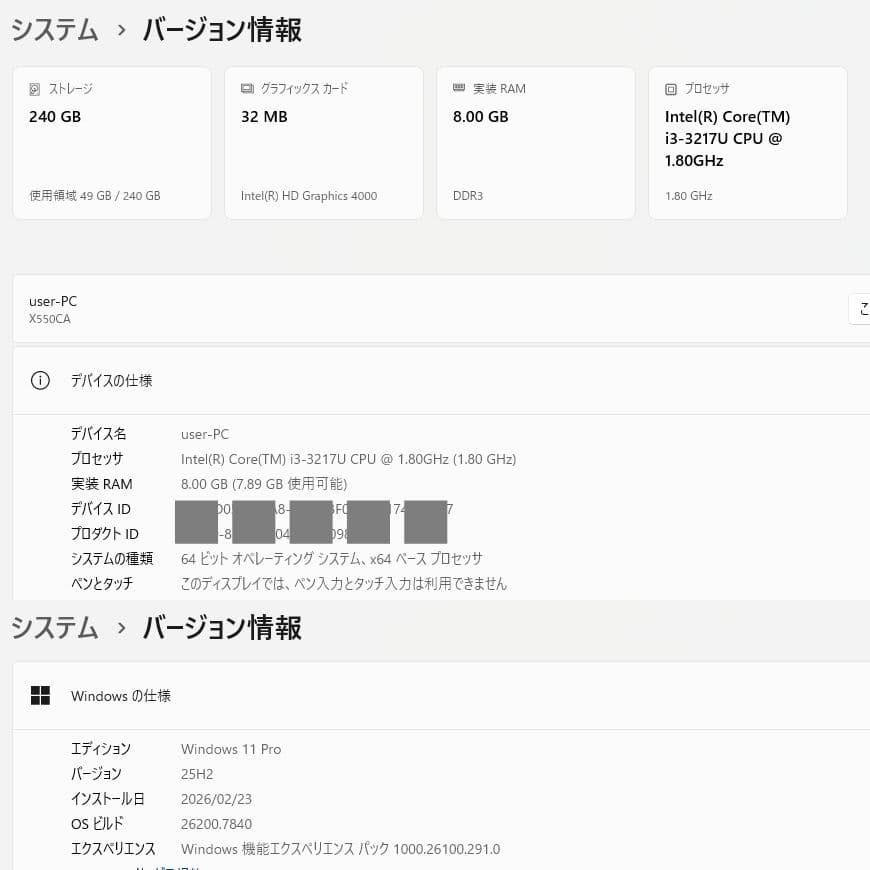870x870 pixels.
Task: Click the breadcrumb chevron after システム
Action: (x=120, y=31)
